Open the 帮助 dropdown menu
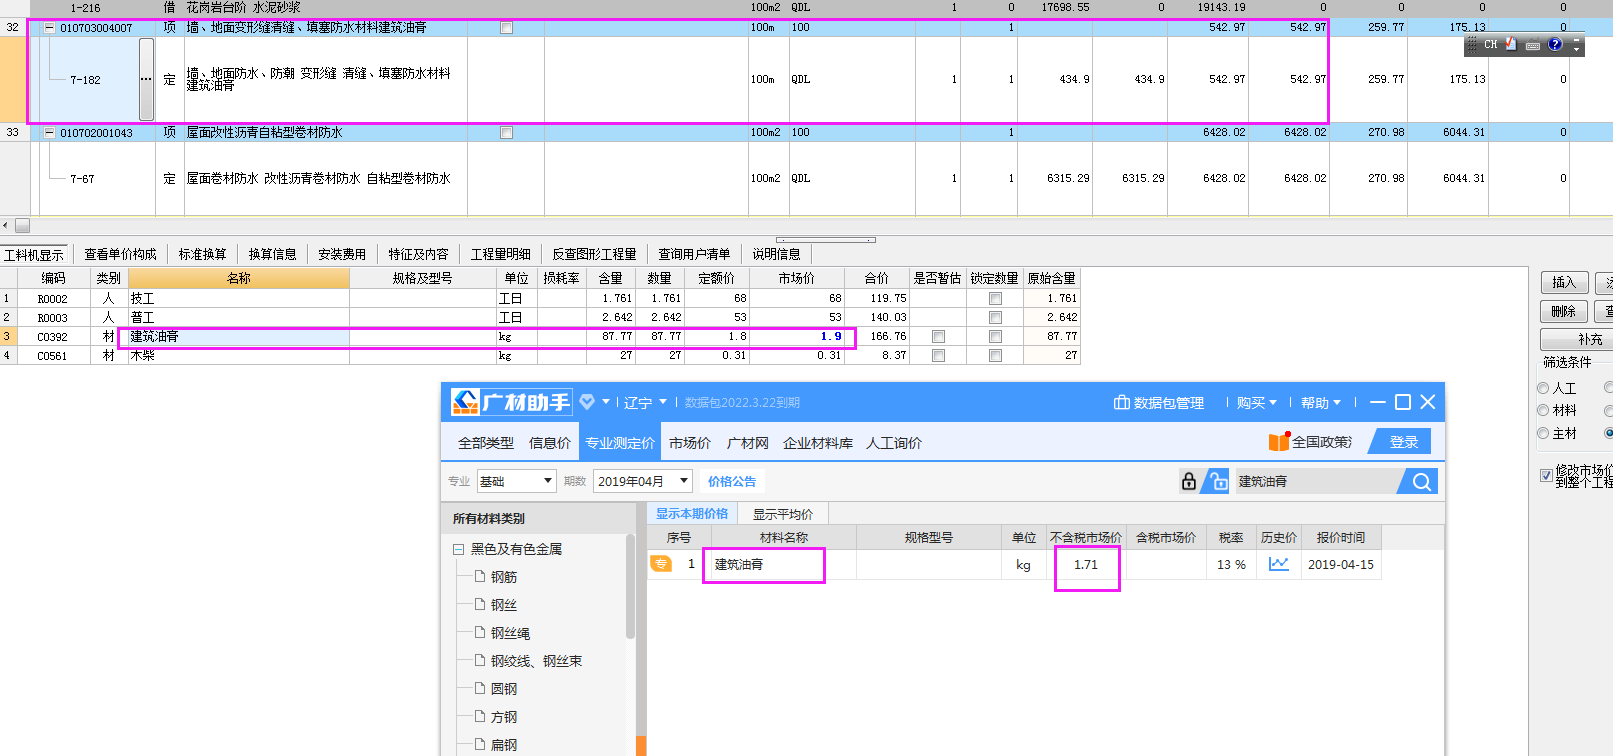Image resolution: width=1613 pixels, height=756 pixels. pos(1320,402)
